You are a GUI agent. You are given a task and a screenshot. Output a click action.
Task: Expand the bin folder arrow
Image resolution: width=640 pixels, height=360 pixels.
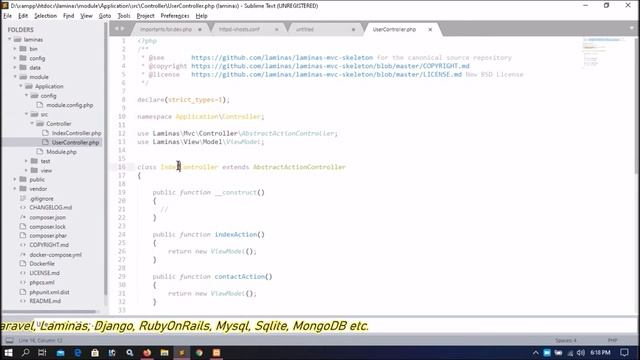[15, 49]
